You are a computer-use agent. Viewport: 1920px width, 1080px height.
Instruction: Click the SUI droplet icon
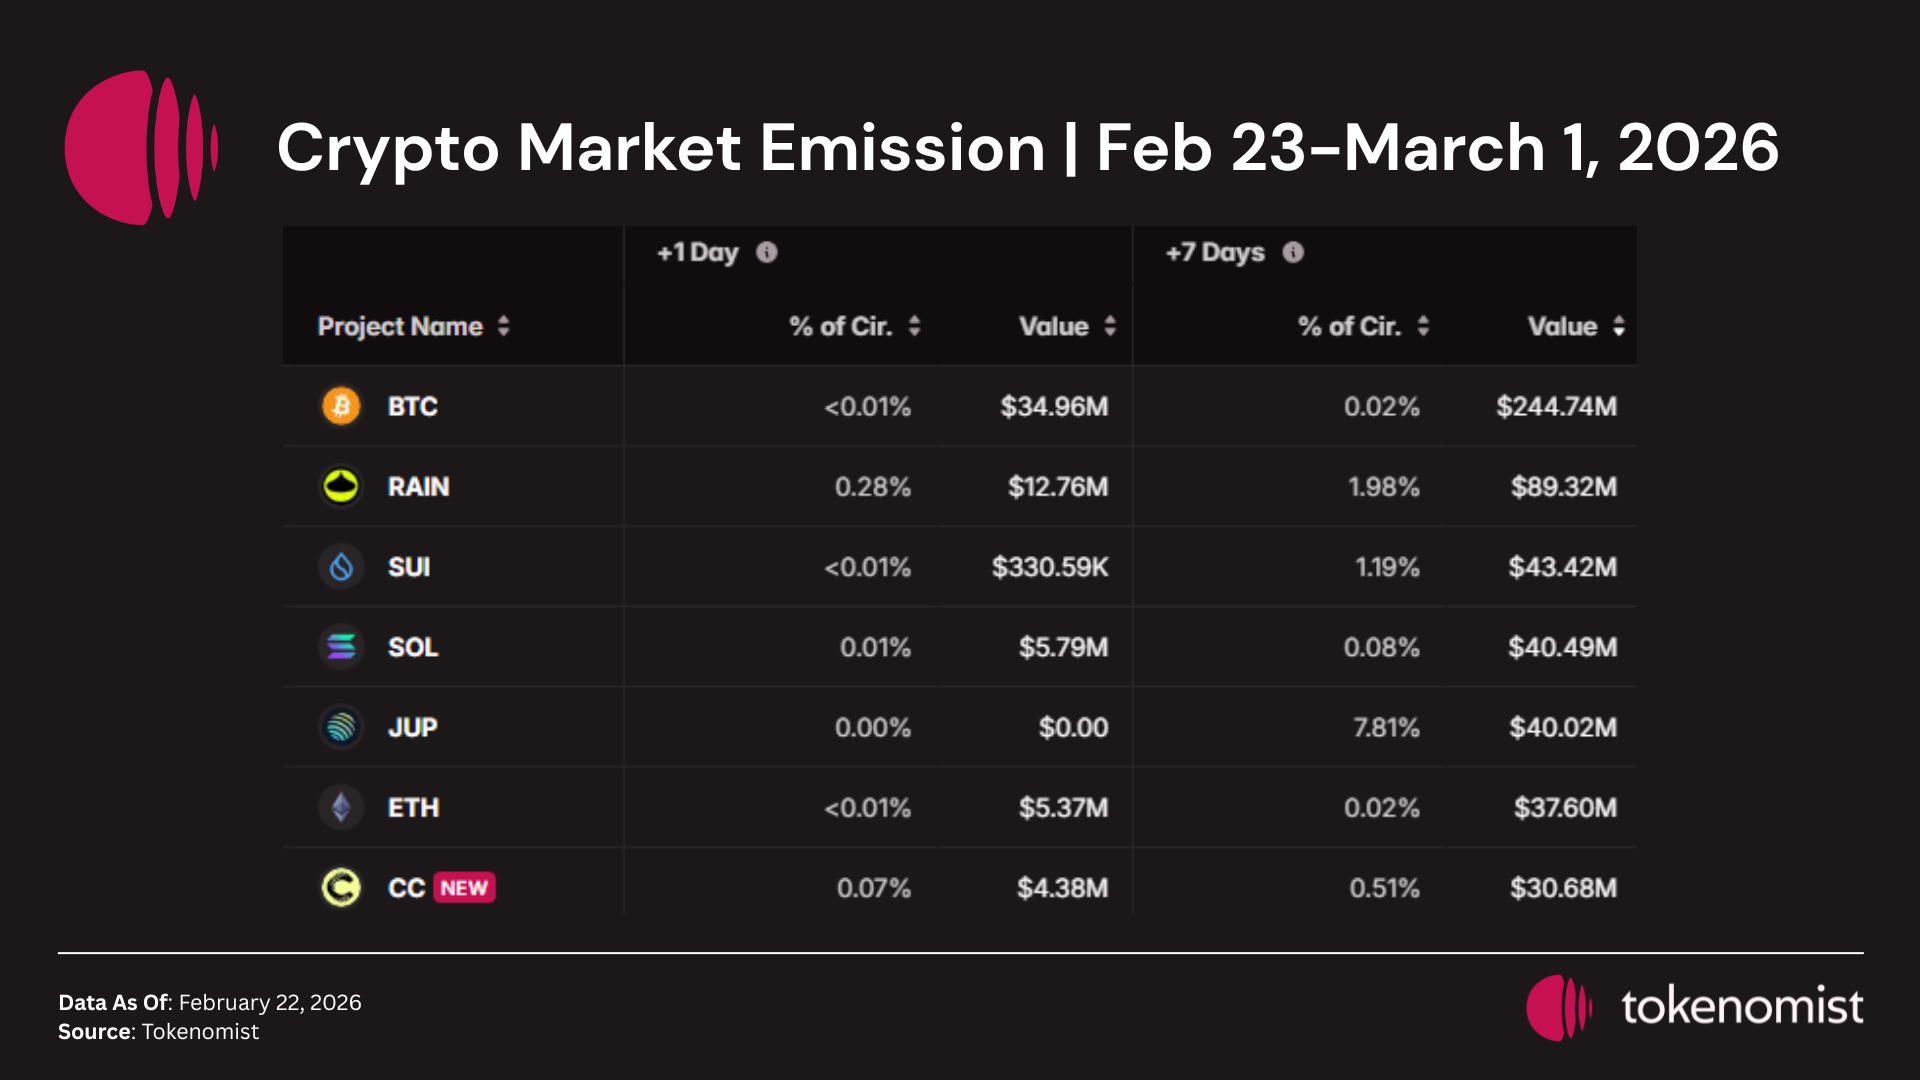click(341, 567)
